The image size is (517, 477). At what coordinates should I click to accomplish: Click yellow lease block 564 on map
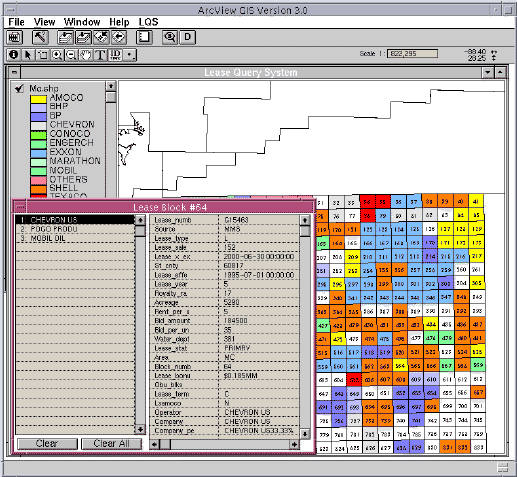[400, 366]
